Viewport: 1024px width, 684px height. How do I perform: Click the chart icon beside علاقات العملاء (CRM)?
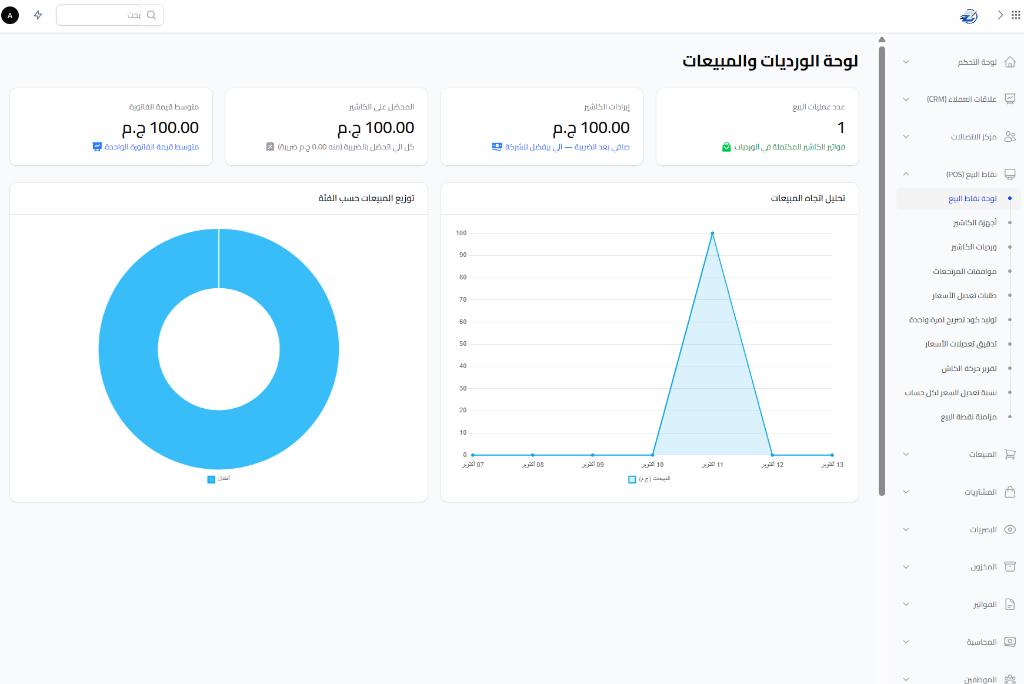(x=1010, y=99)
